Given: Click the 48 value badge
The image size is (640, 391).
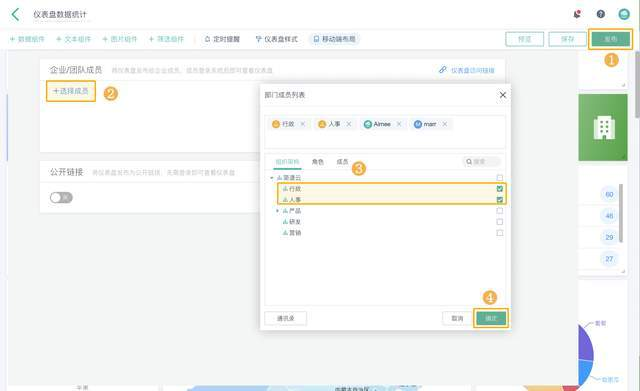Looking at the screenshot, I should click(609, 215).
